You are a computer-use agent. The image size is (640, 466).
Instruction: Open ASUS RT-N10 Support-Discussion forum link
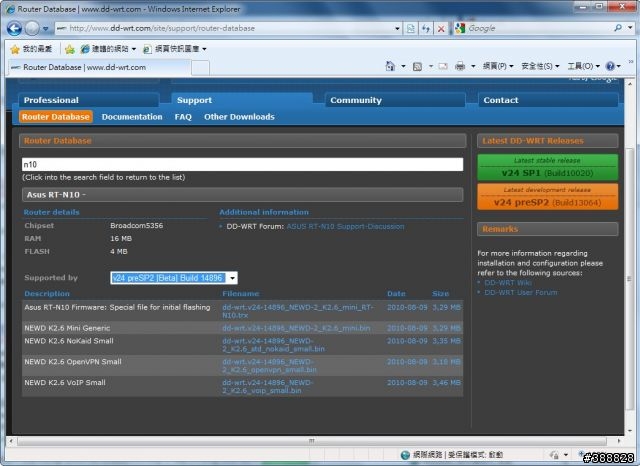345,226
